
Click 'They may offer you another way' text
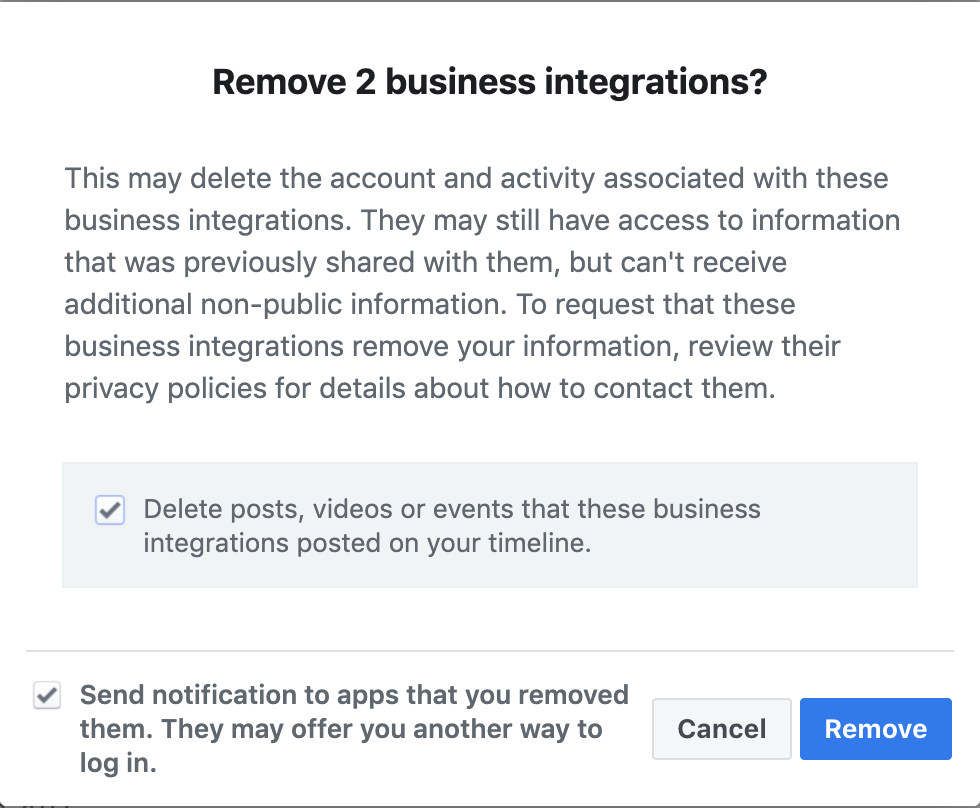pos(381,729)
